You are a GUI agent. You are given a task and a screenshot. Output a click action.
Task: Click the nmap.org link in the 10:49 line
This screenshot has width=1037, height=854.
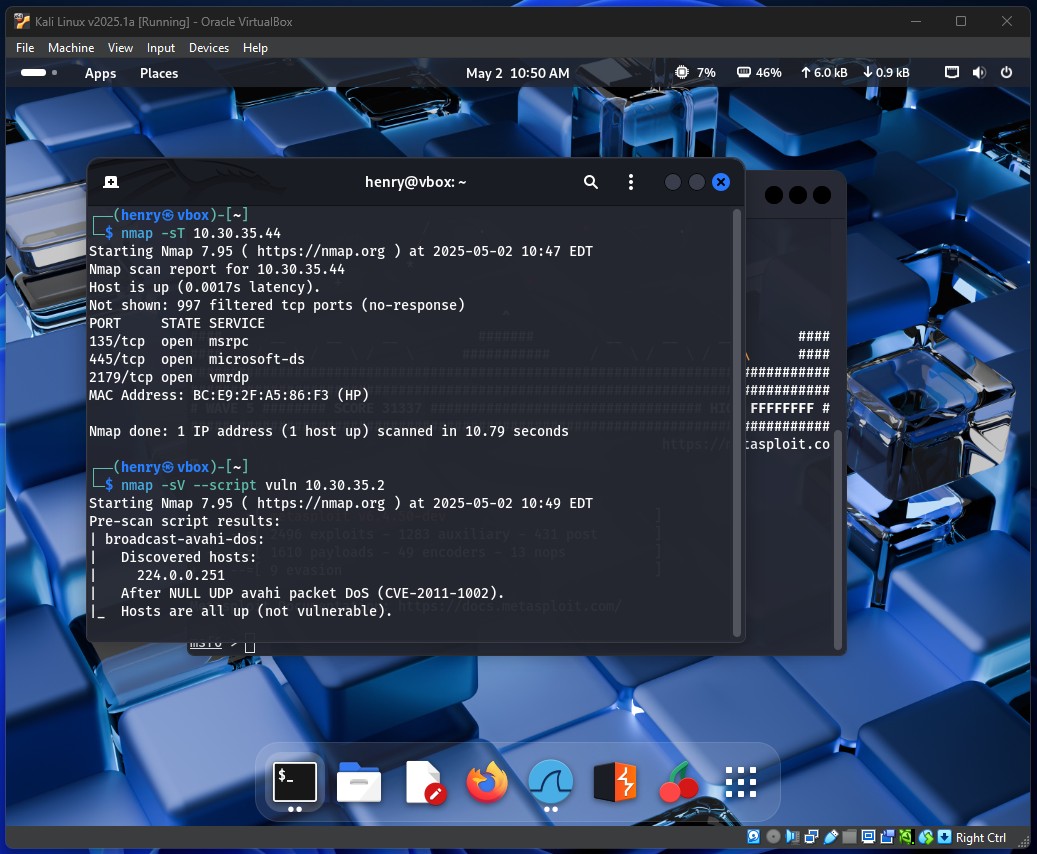point(321,503)
